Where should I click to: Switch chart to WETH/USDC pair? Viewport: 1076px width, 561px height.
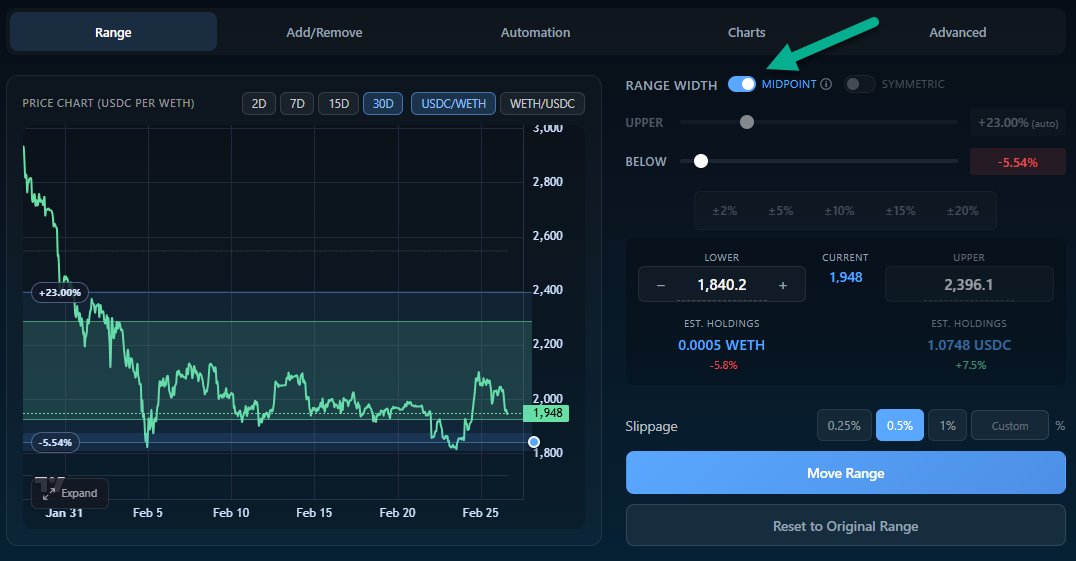(542, 104)
